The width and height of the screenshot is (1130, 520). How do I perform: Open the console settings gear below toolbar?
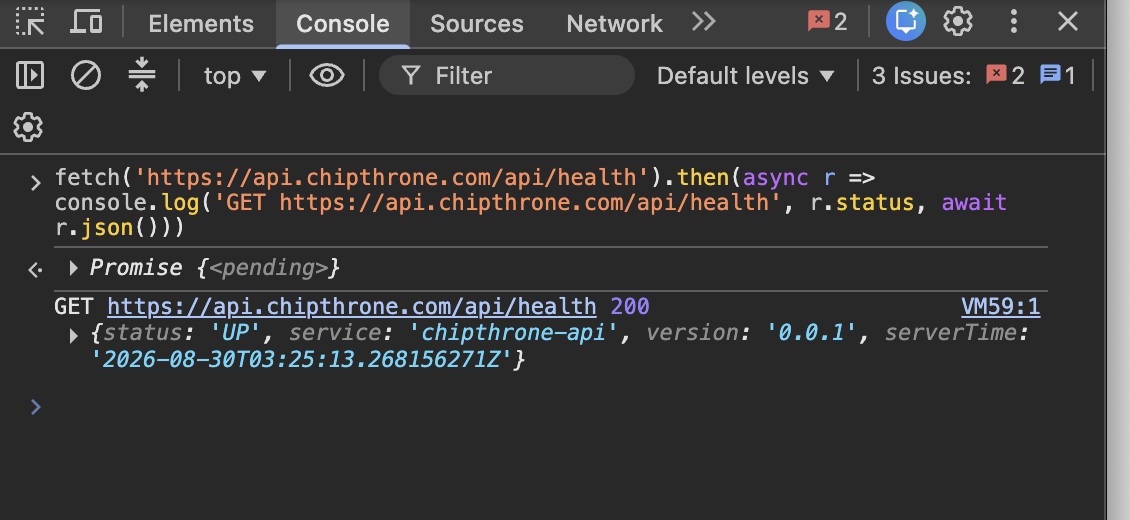[x=28, y=127]
